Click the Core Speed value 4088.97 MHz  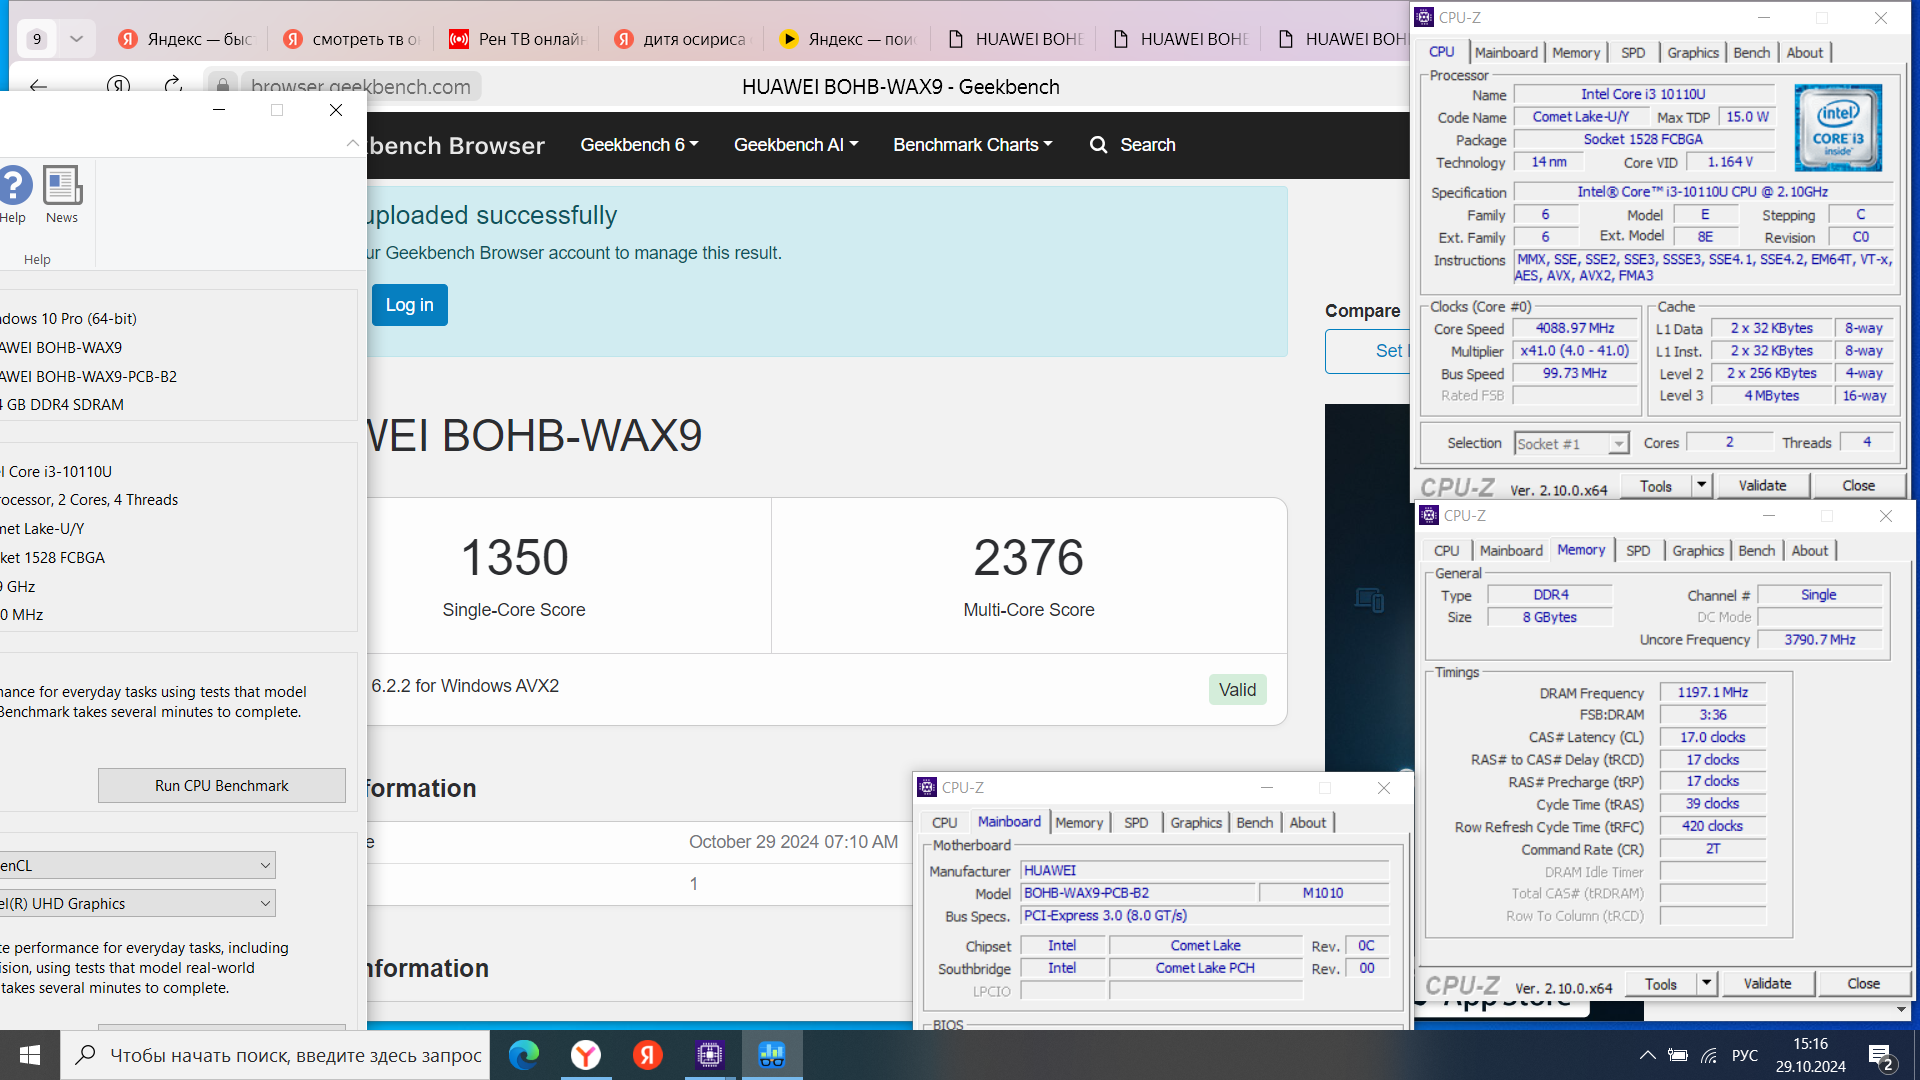coord(1575,328)
